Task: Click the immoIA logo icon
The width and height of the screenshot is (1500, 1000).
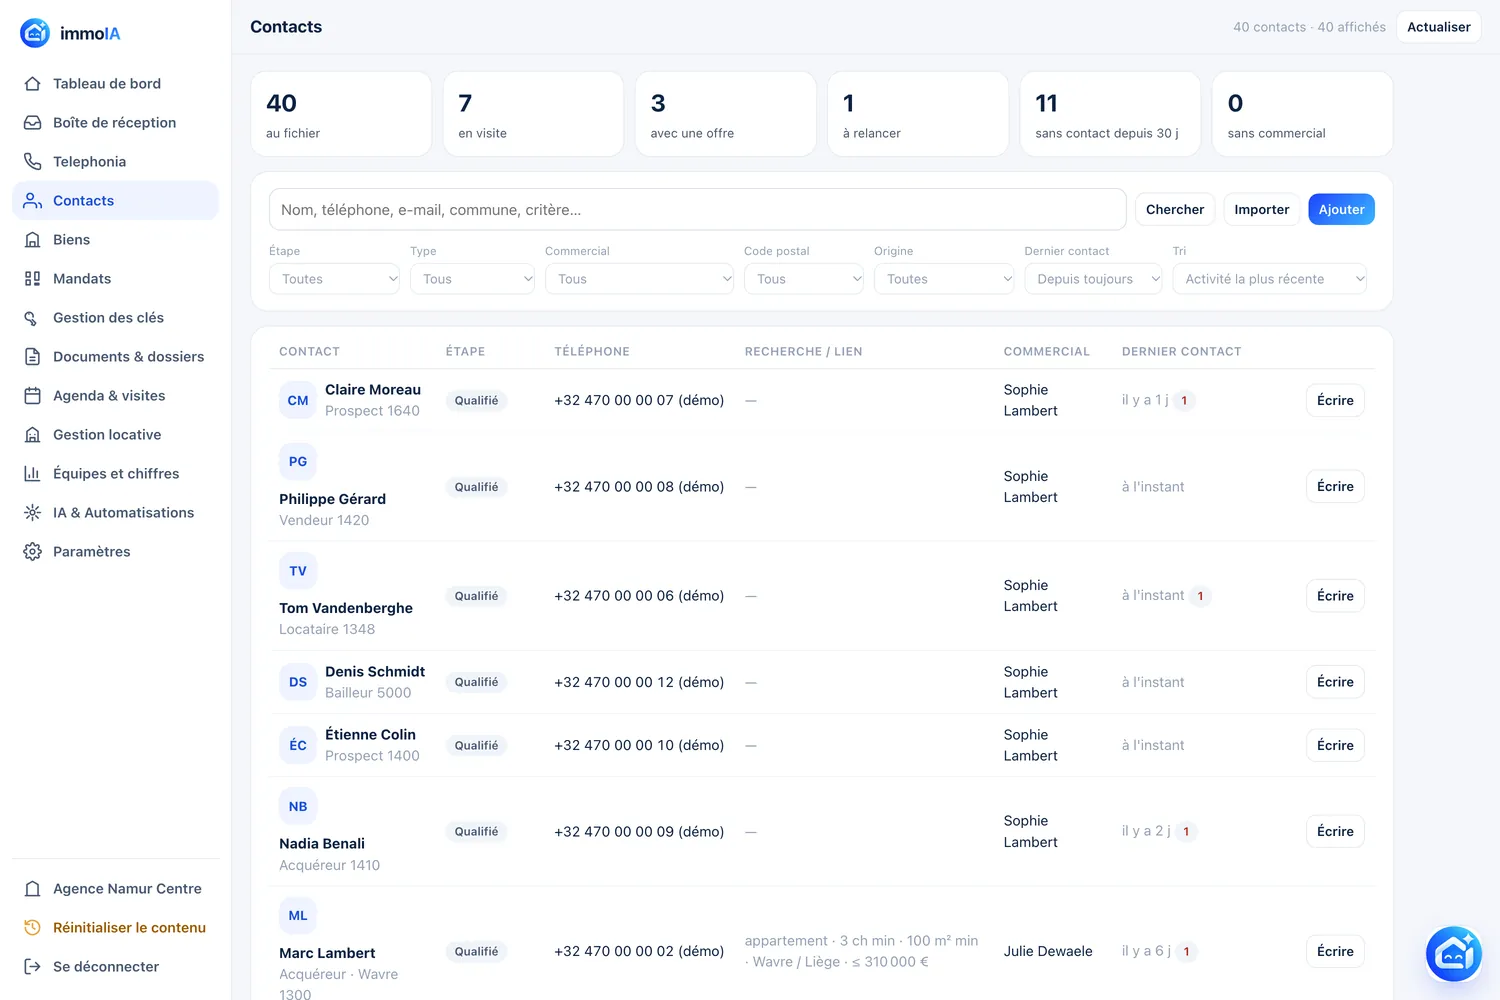Action: pos(35,33)
